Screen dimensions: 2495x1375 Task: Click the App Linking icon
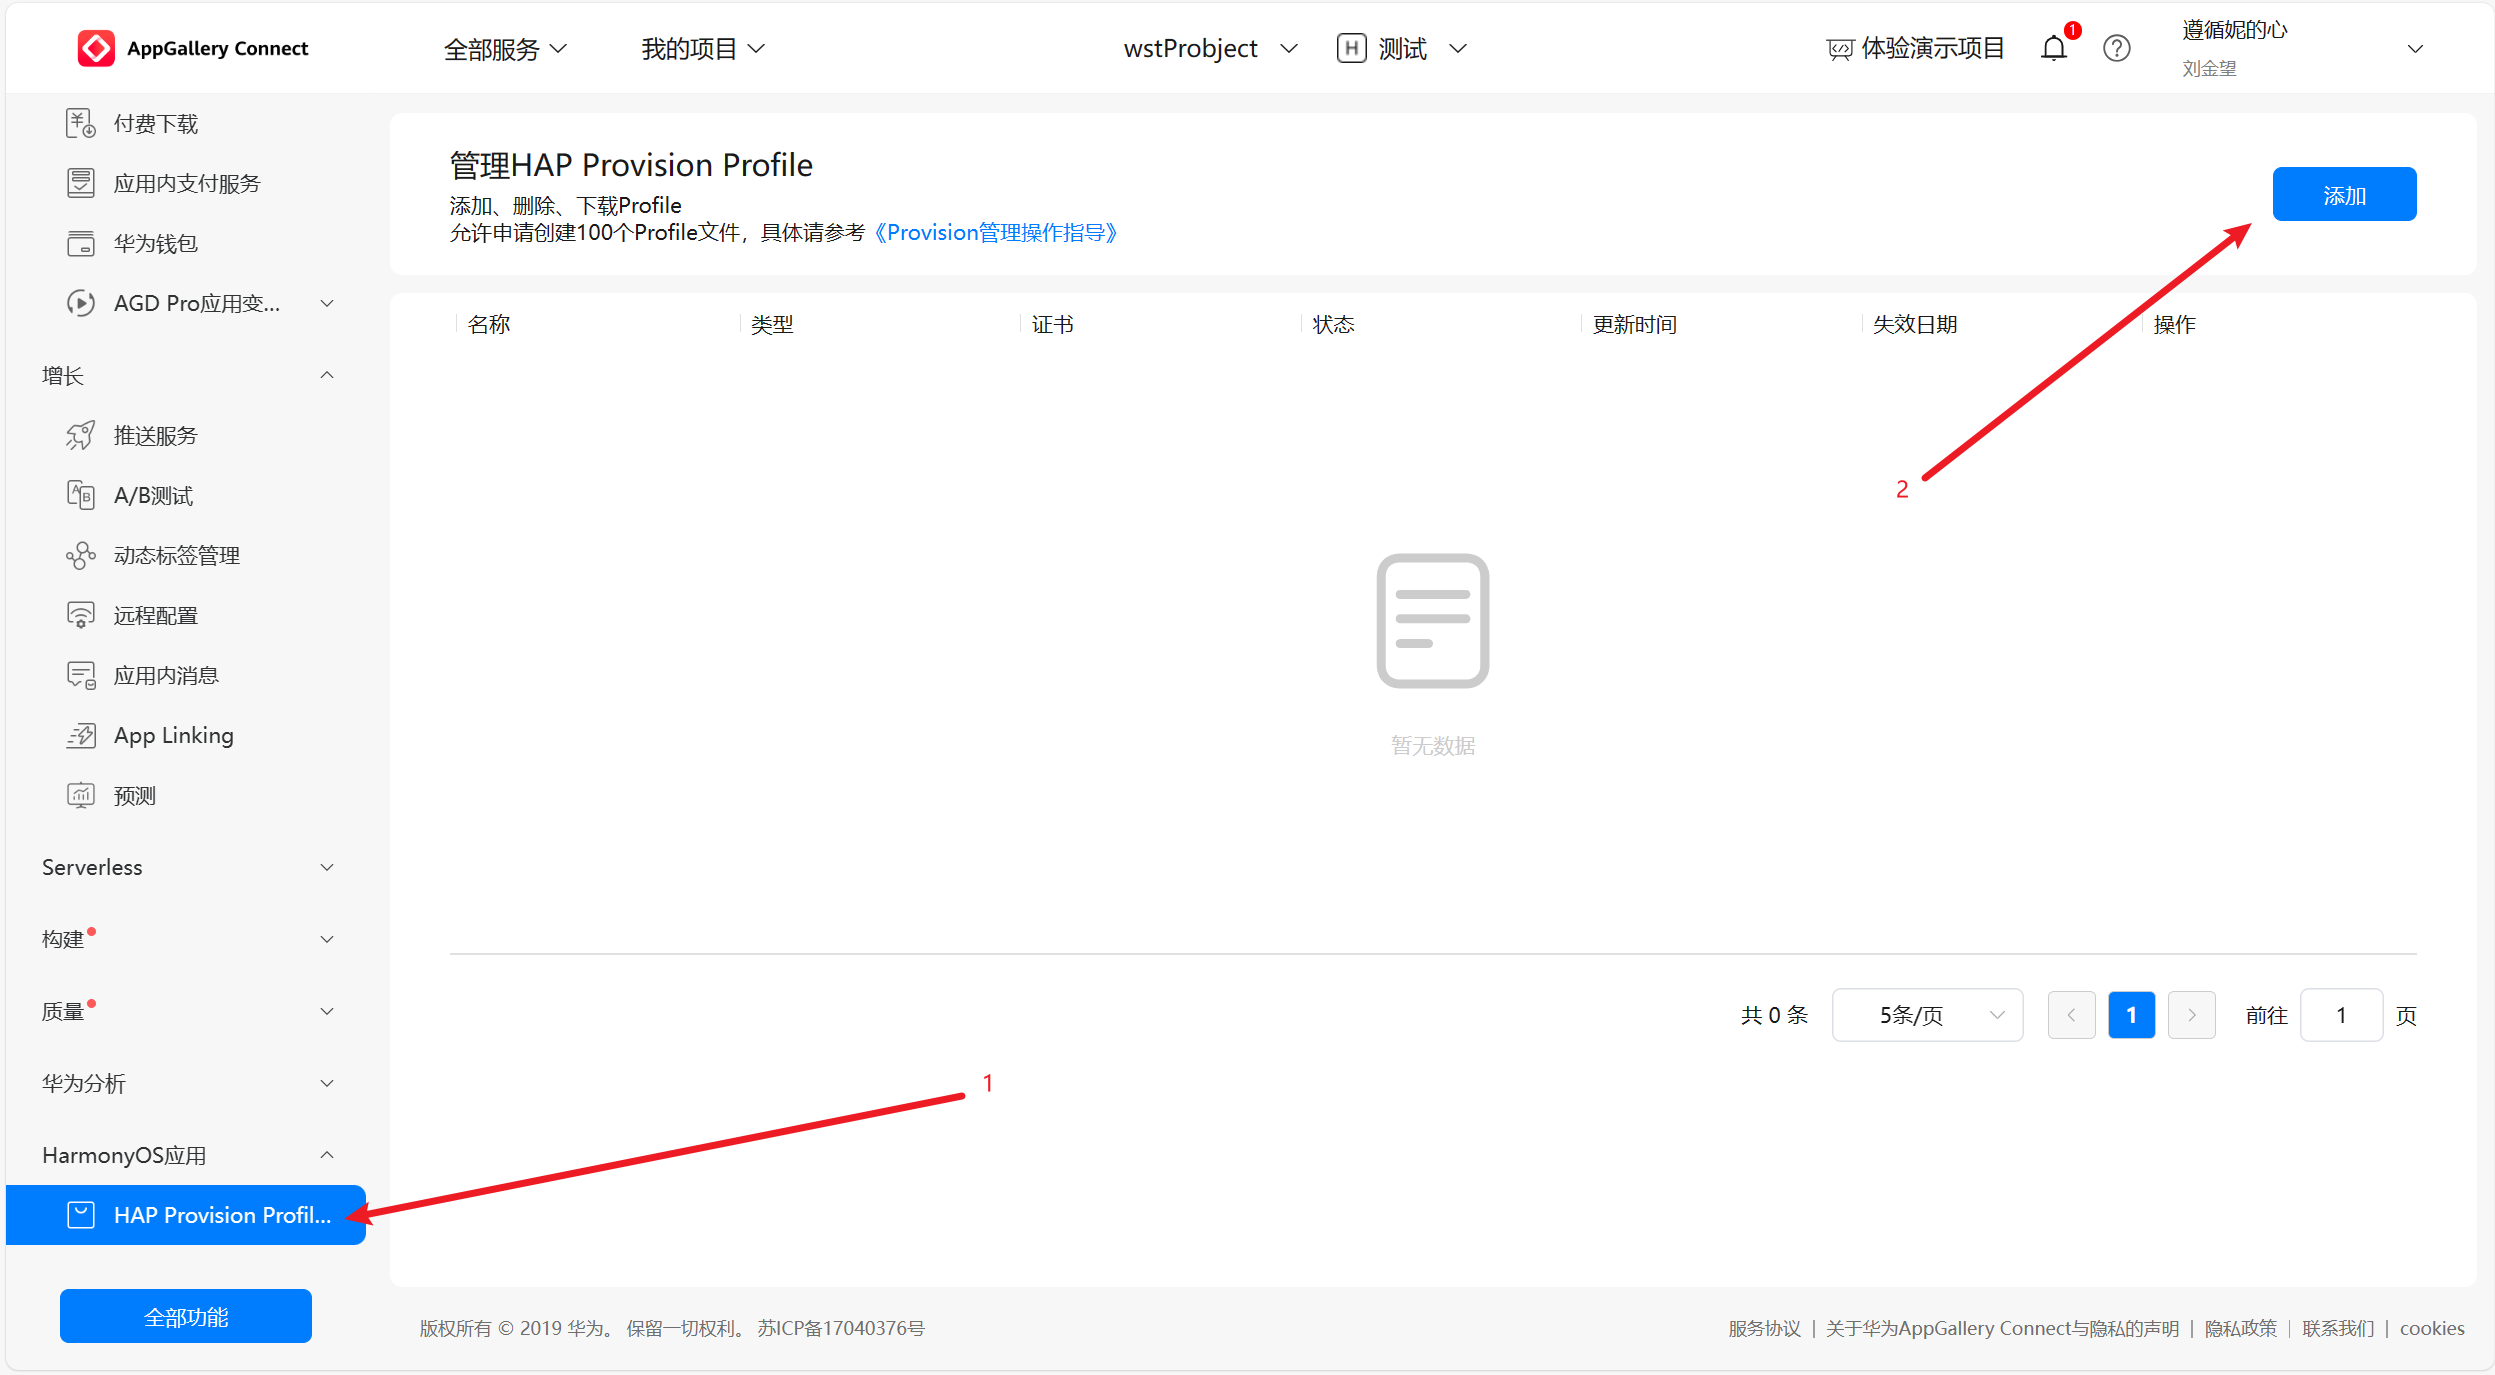(x=81, y=735)
